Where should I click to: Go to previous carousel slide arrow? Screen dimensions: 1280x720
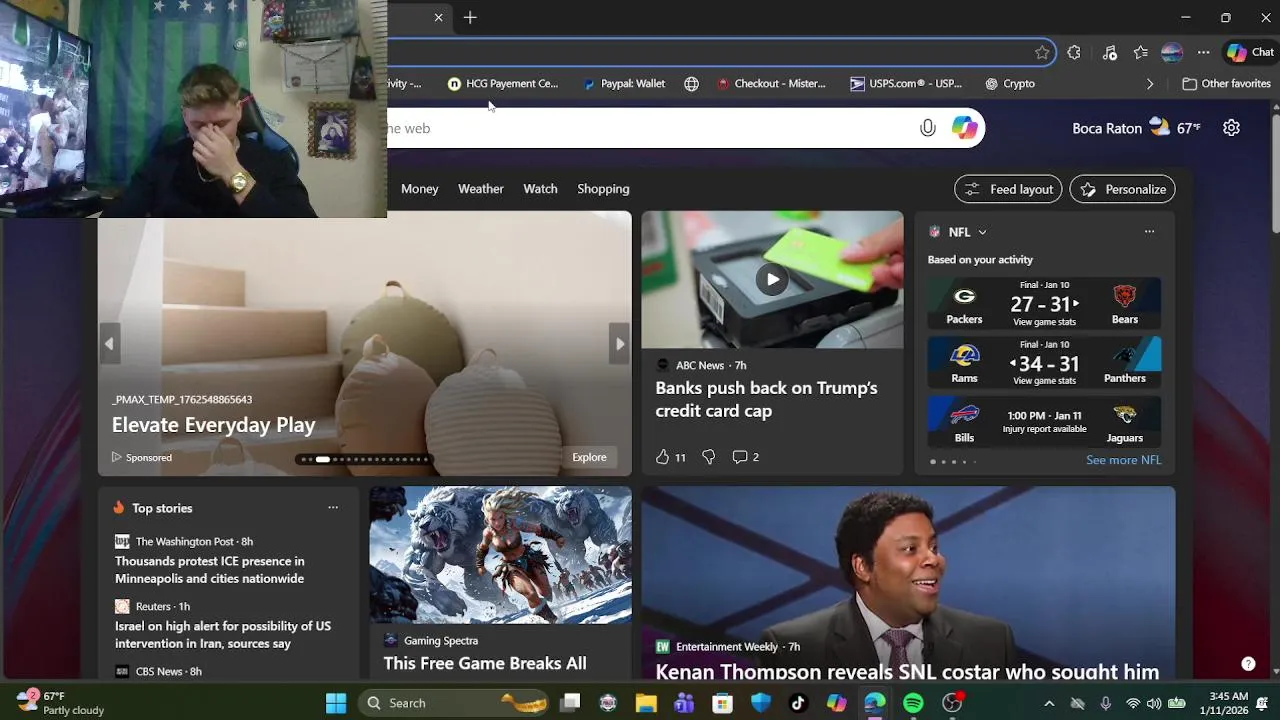pos(109,344)
